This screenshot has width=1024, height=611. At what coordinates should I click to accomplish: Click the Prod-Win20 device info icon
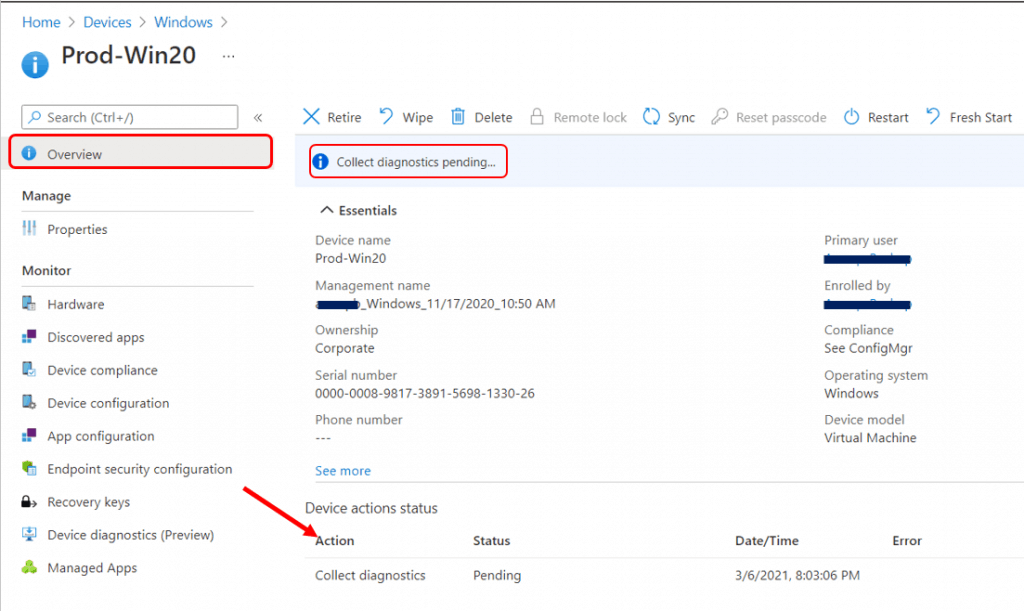(x=35, y=65)
